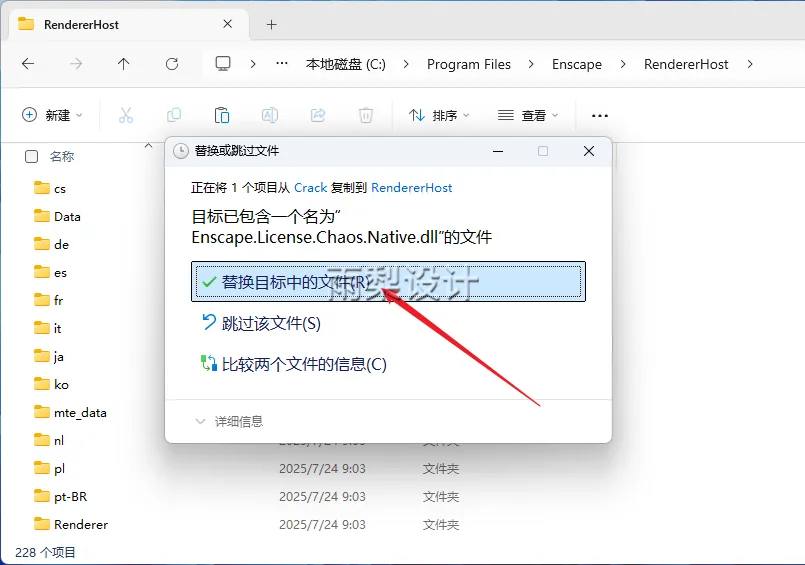Click the Cut scissors toolbar icon
Viewport: 805px width, 565px height.
126,115
